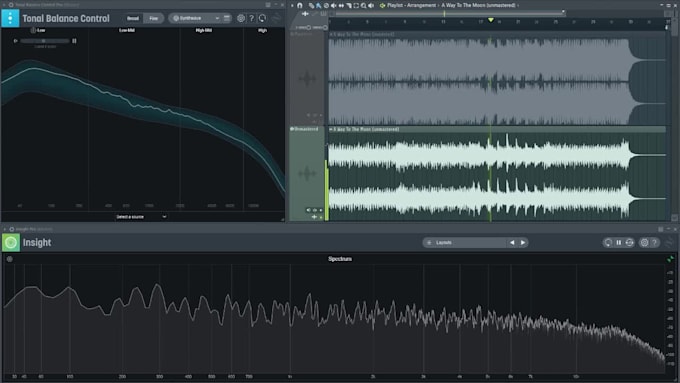This screenshot has height=383, width=680.
Task: Select the Playlist zoom tool
Action: pyautogui.click(x=363, y=6)
